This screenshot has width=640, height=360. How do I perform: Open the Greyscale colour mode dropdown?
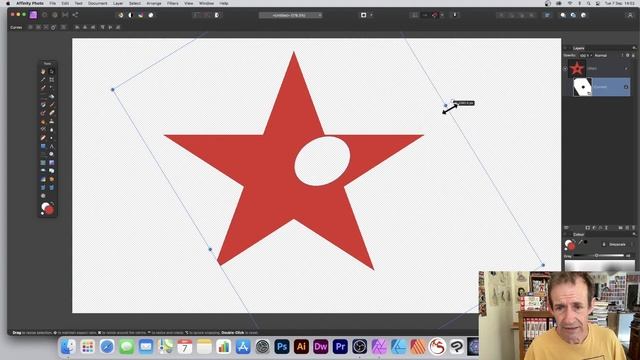tap(617, 244)
